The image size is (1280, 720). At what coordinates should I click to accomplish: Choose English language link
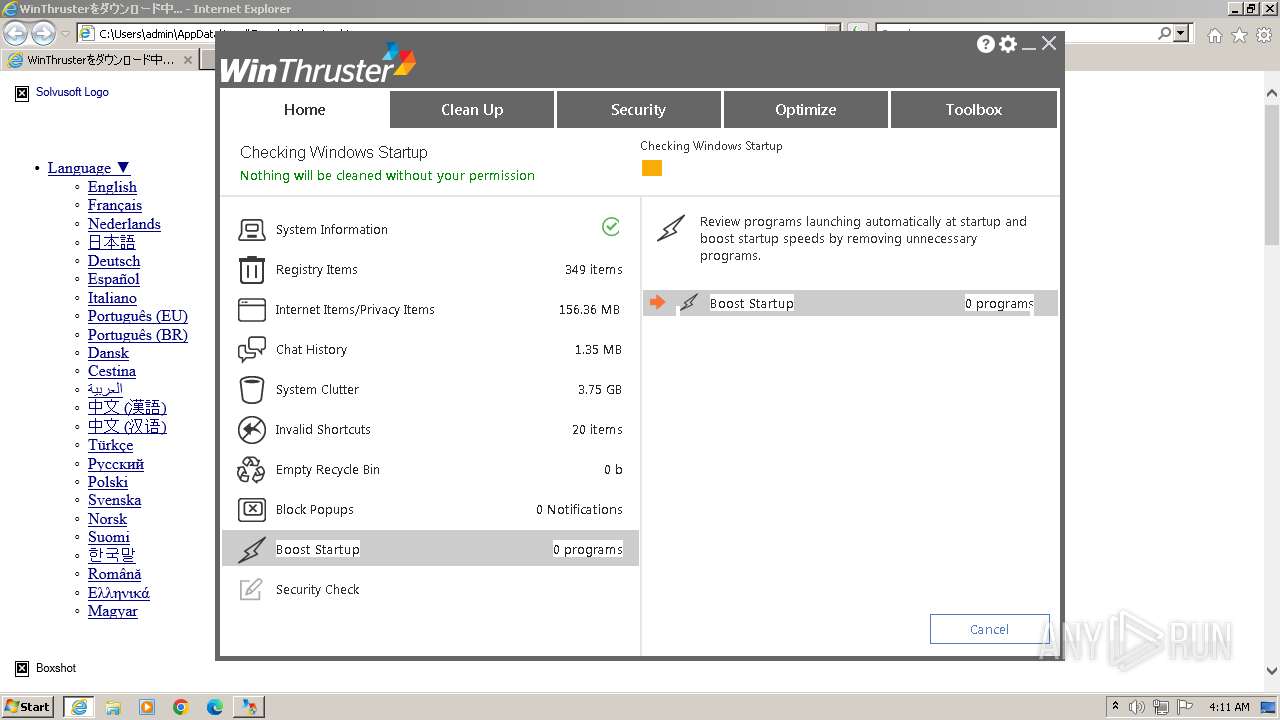click(112, 187)
